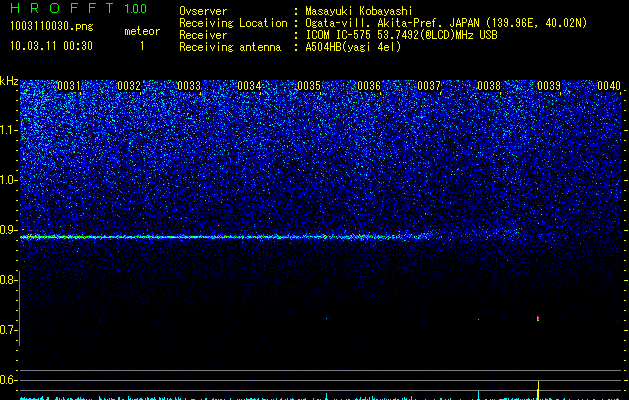
Task: Click the 0.6 frequency axis label
Action: click(x=8, y=380)
